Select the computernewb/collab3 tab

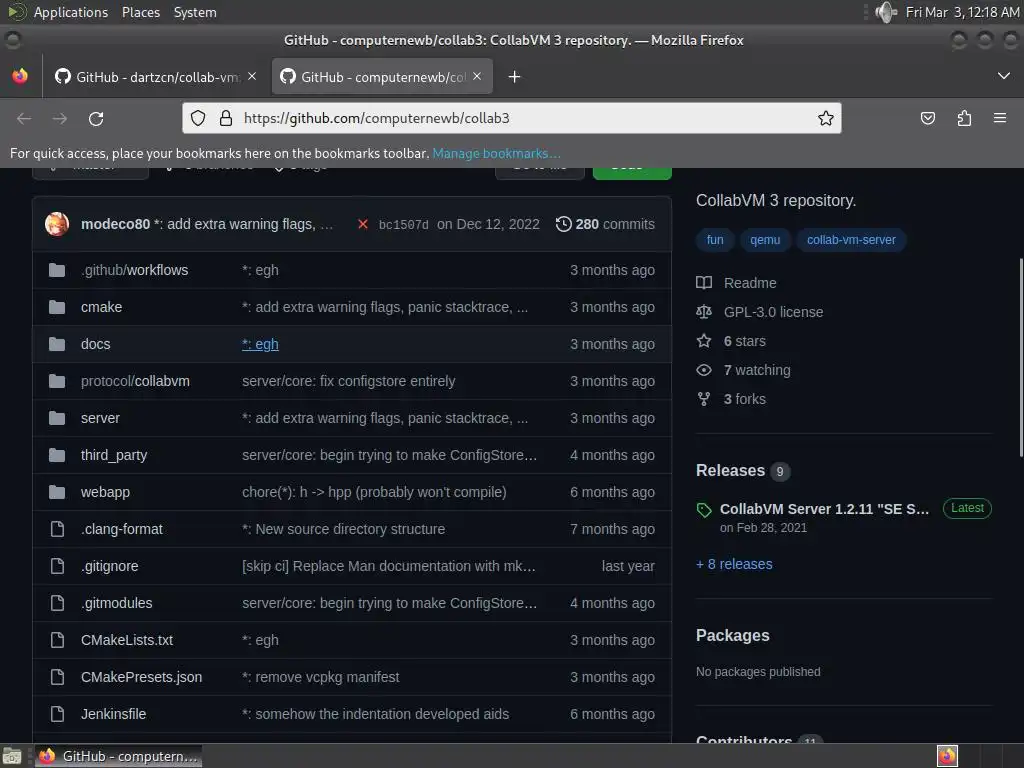click(382, 77)
